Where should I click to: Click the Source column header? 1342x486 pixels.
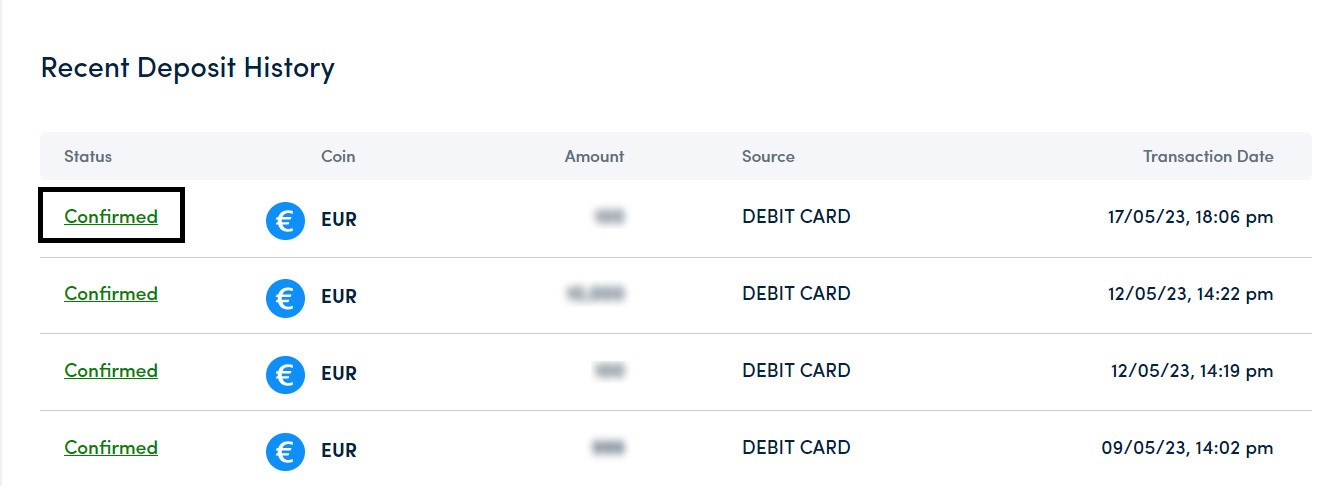coord(768,156)
